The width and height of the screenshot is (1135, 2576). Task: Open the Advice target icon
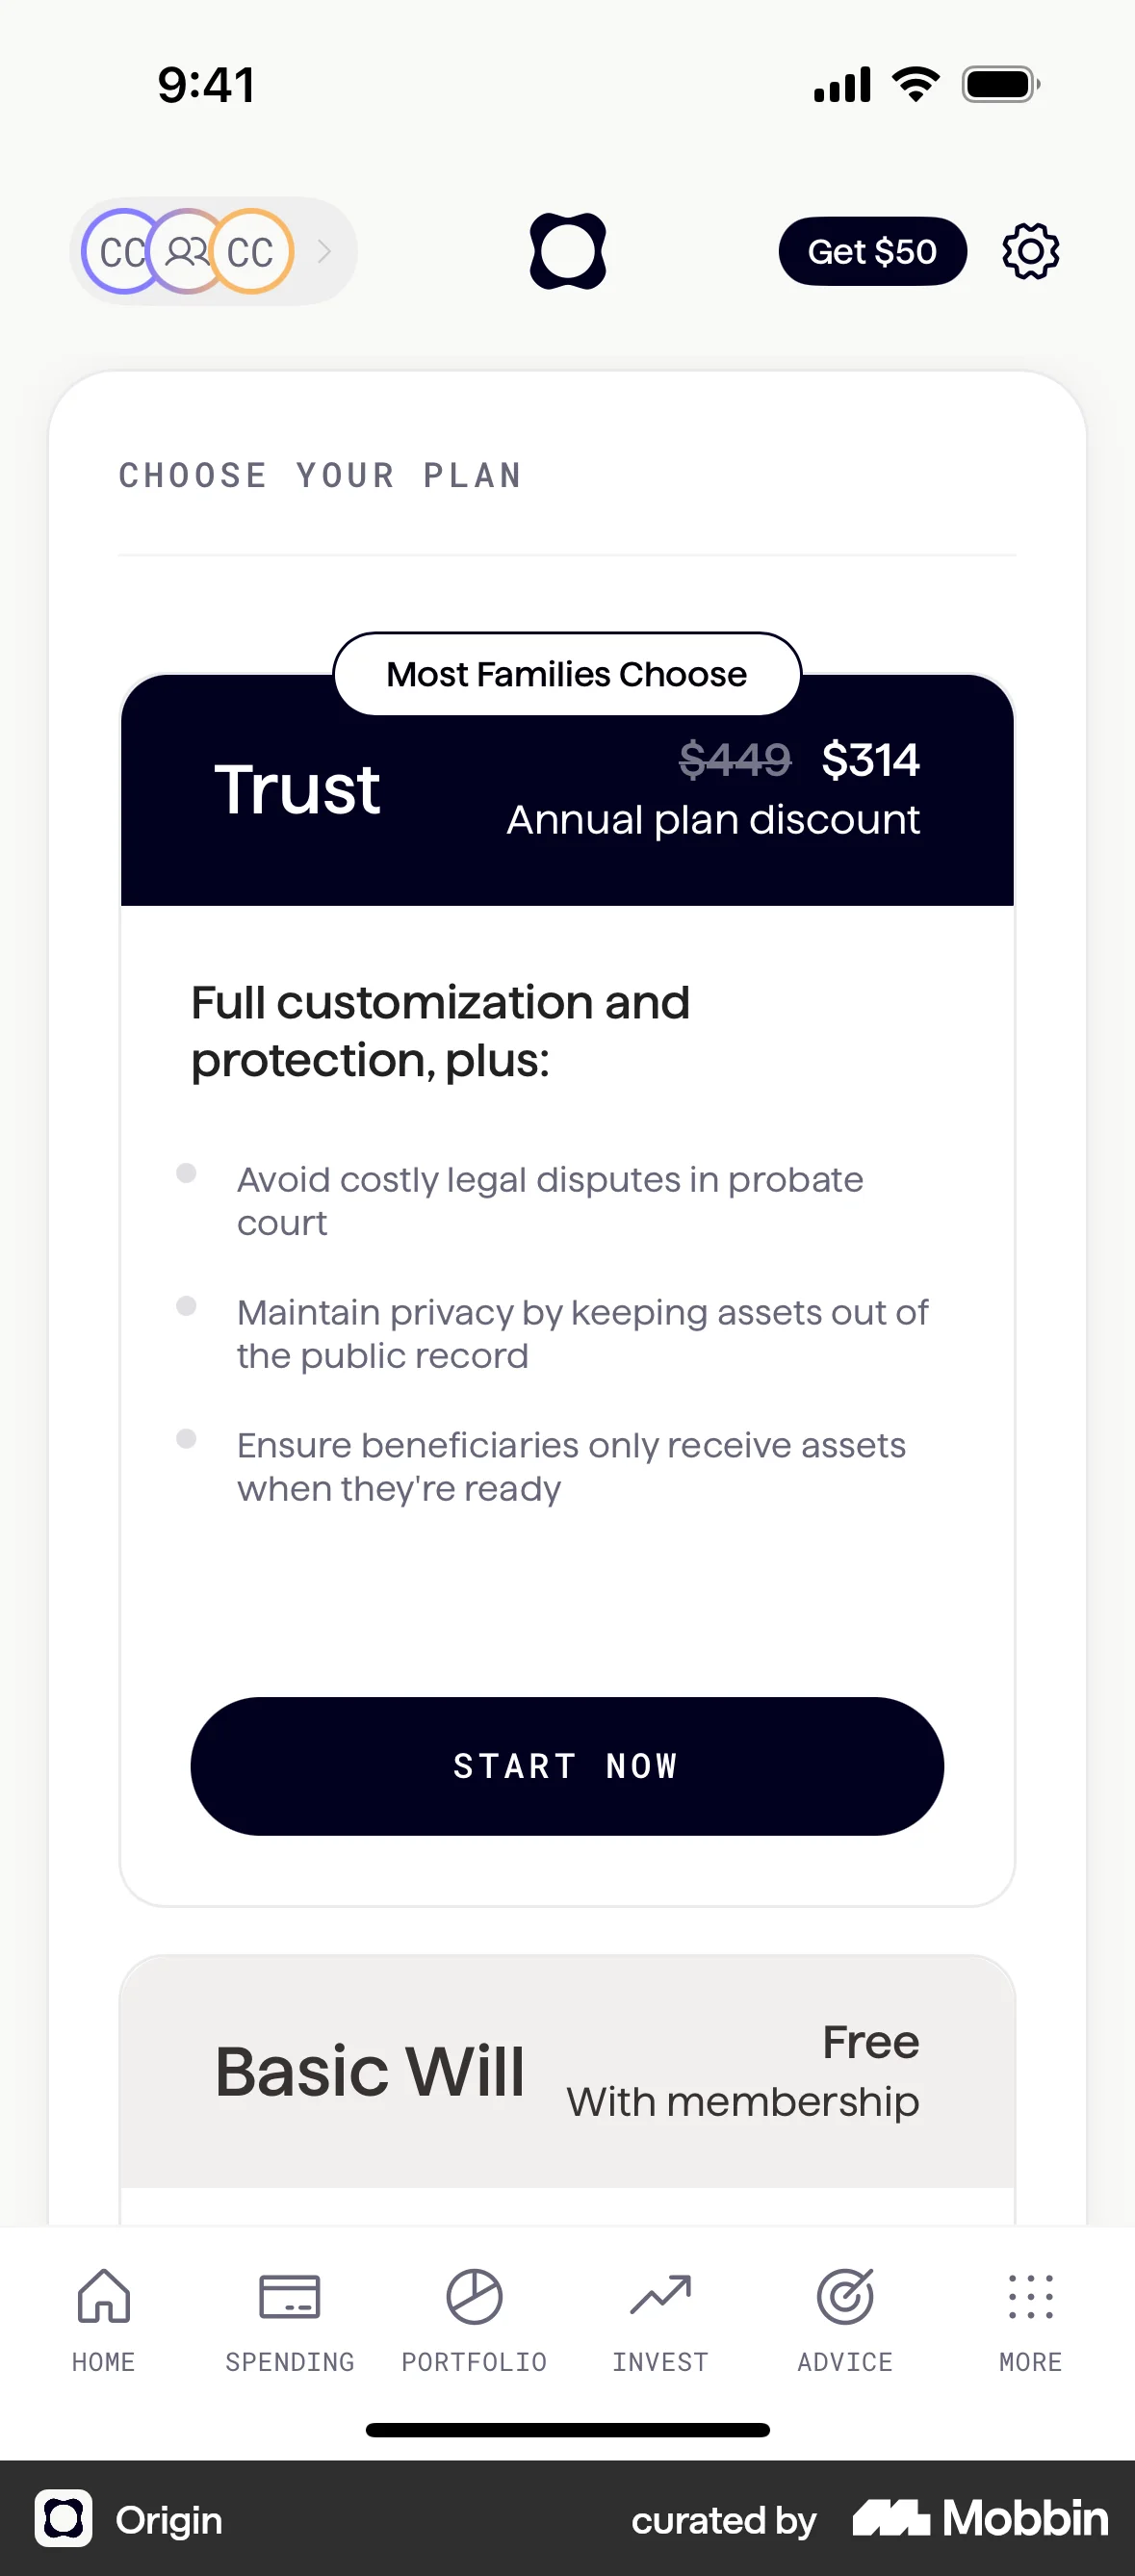coord(845,2297)
